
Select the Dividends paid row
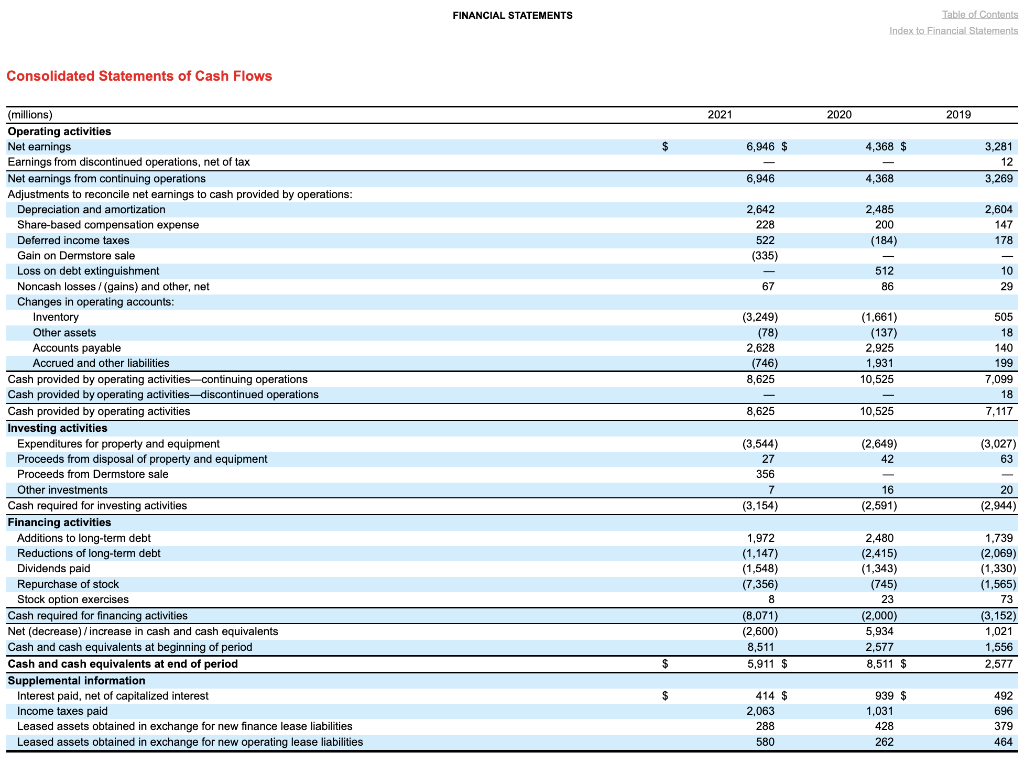point(52,568)
